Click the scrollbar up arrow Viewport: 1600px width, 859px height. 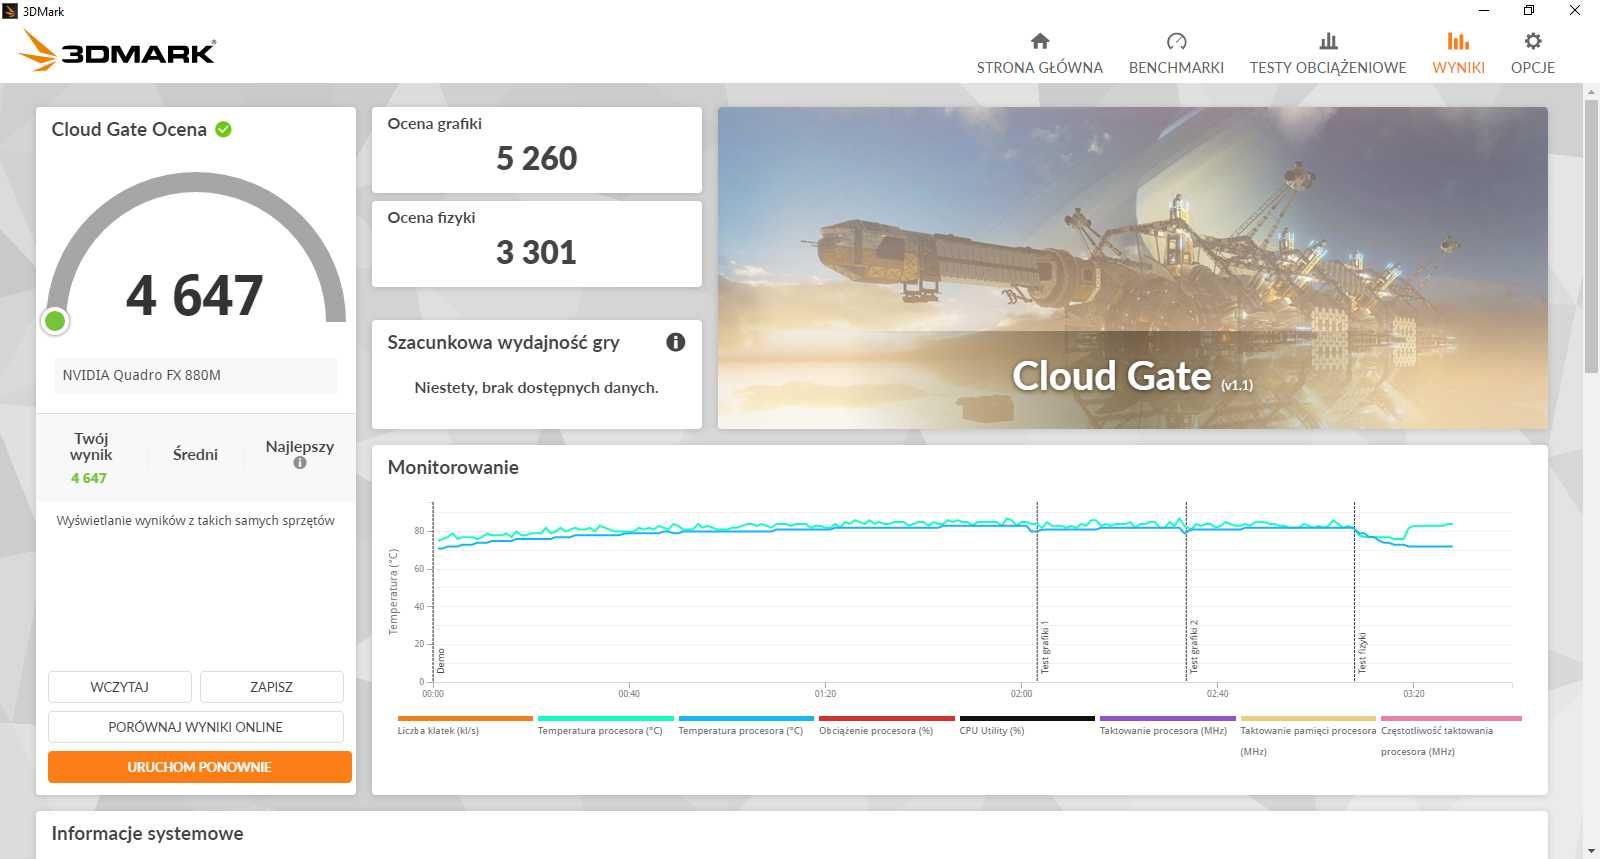pos(1591,91)
